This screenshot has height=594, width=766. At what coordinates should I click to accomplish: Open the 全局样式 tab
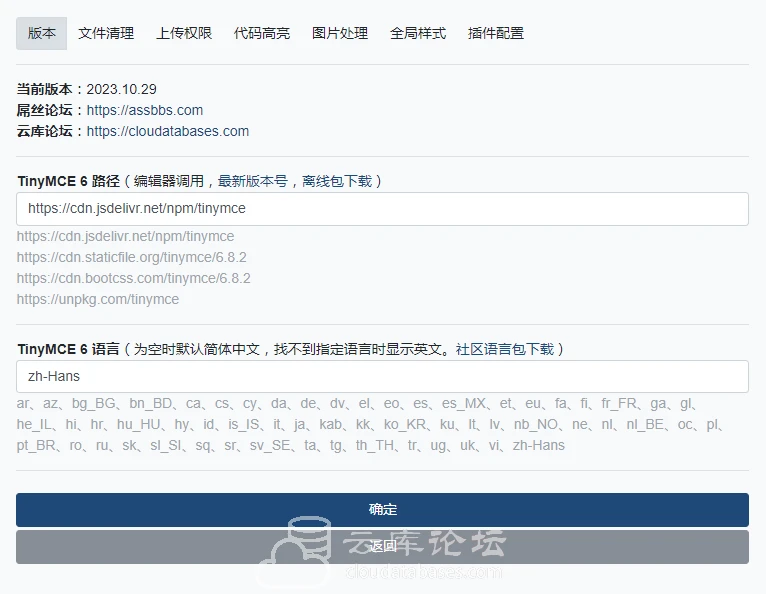pyautogui.click(x=418, y=33)
